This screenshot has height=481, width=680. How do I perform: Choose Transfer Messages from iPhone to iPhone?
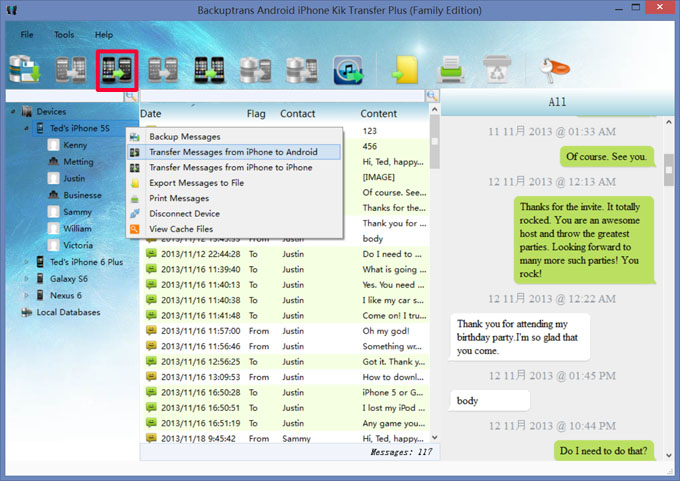click(234, 167)
